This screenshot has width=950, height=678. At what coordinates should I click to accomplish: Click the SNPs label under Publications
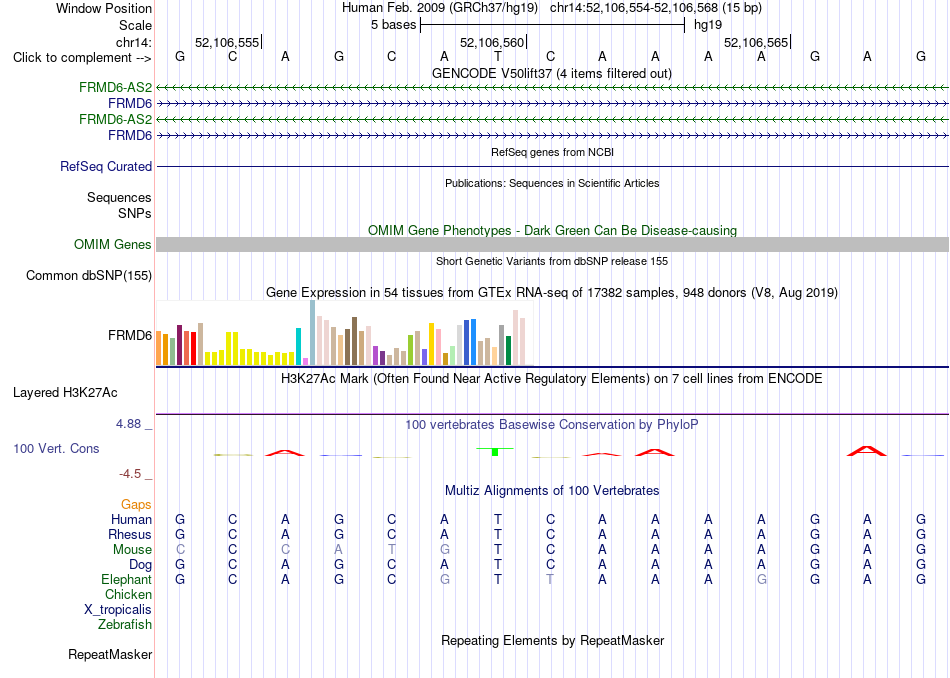[x=135, y=213]
